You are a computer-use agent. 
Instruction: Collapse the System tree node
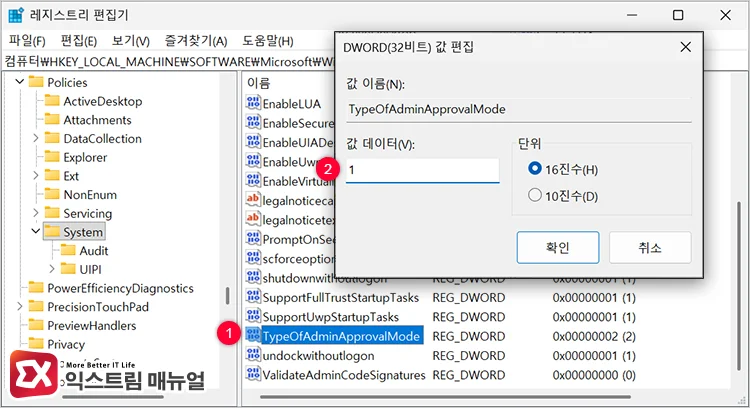(x=35, y=231)
